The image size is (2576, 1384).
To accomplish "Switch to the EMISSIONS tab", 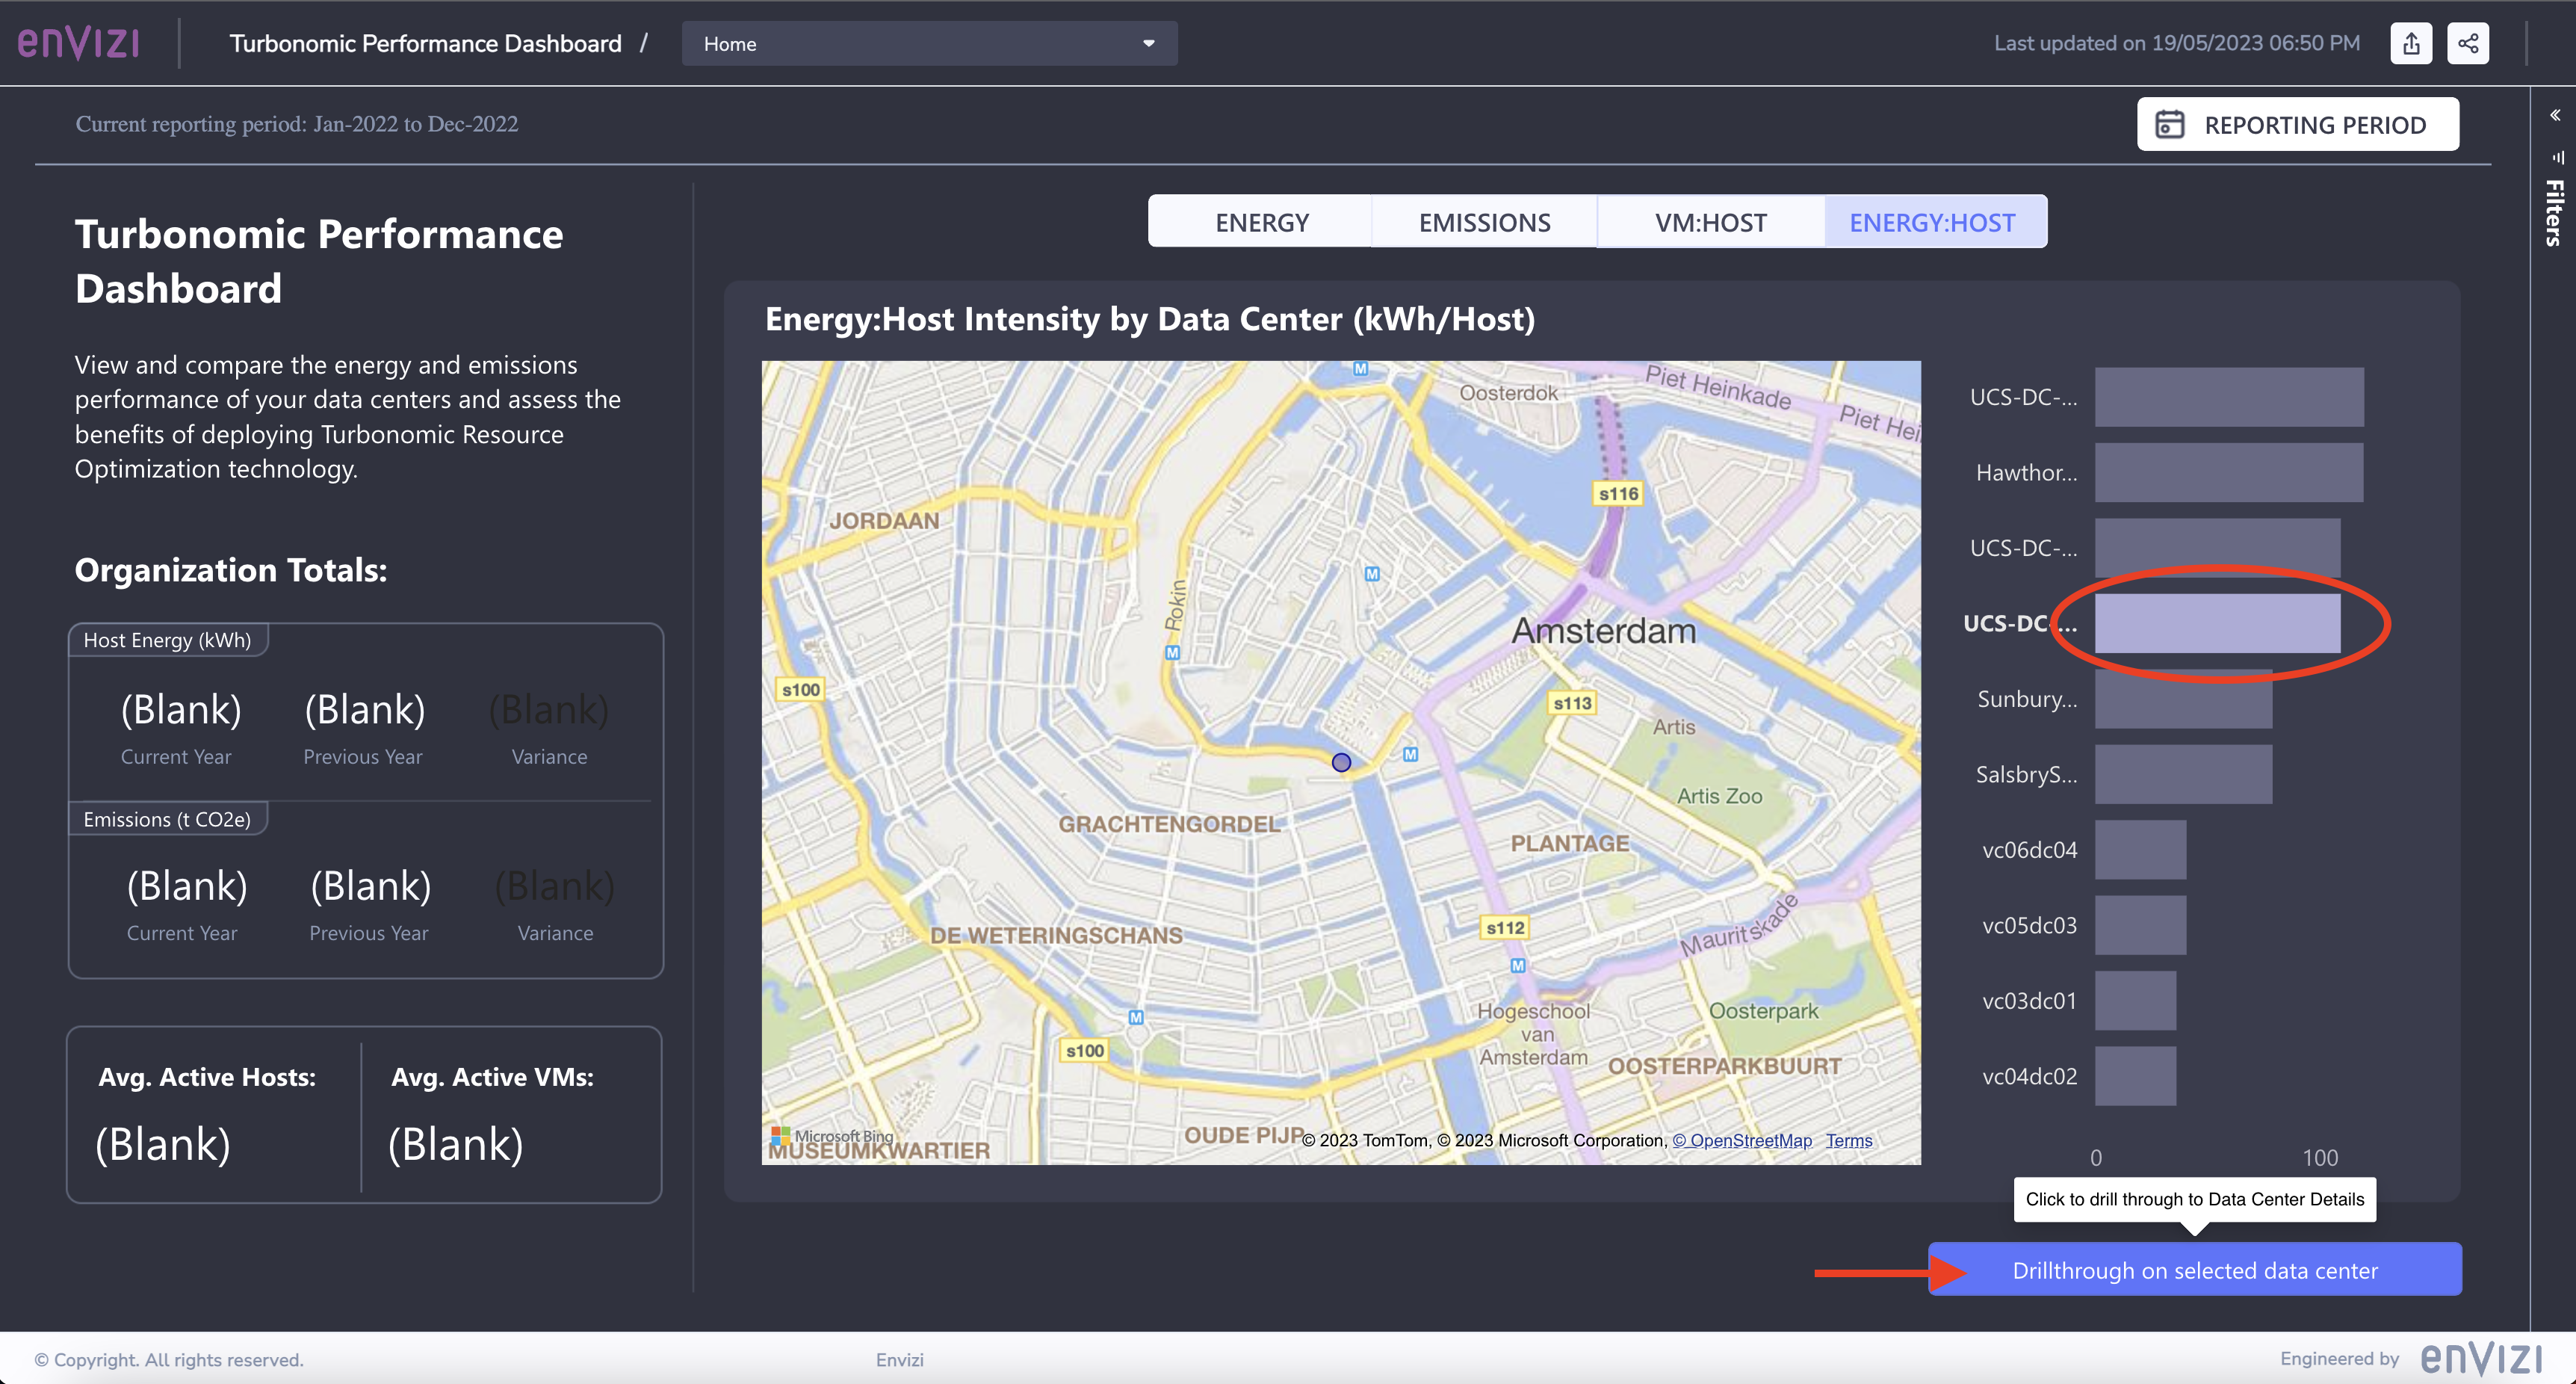I will pos(1484,222).
